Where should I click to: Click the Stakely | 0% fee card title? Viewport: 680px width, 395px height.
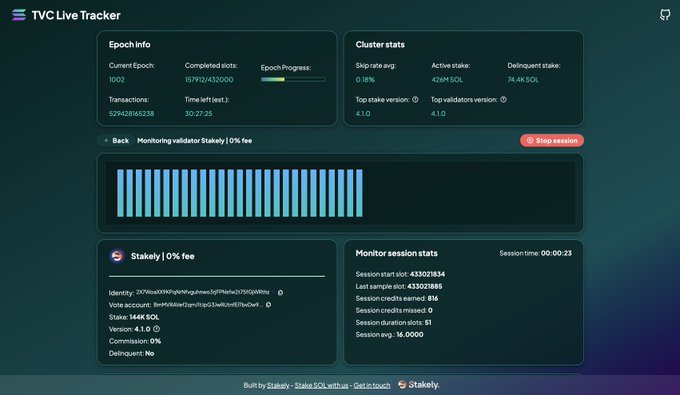[x=163, y=256]
